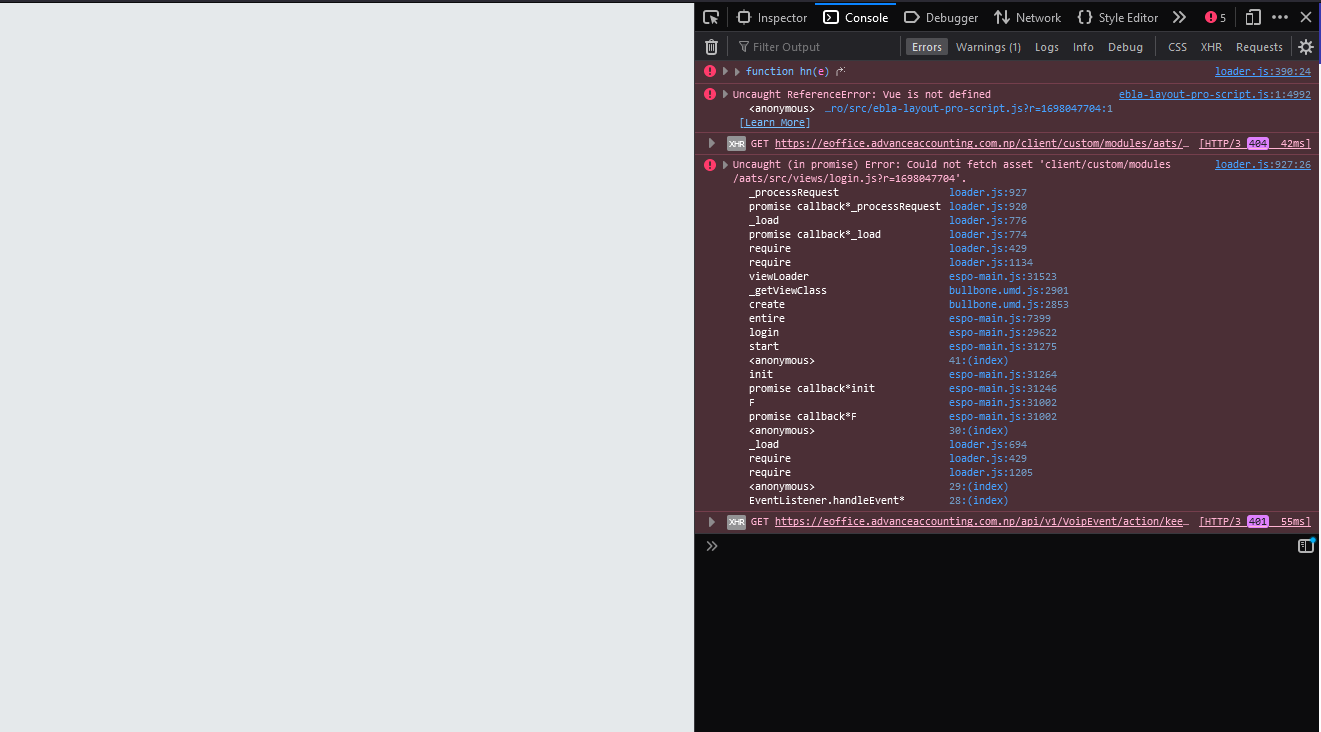Click the Filter Output input field
The width and height of the screenshot is (1321, 732).
coord(820,47)
